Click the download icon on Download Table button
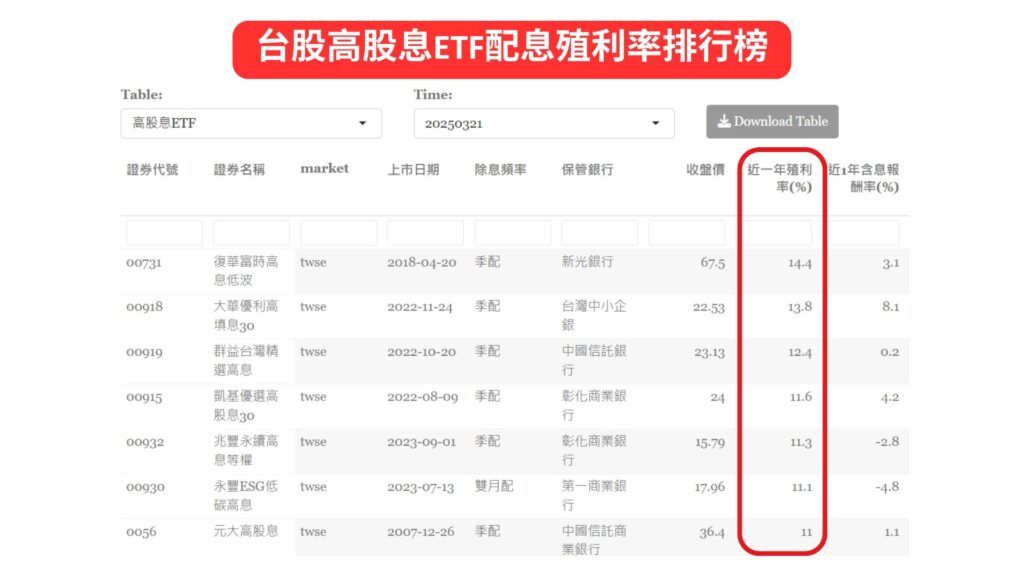The width and height of the screenshot is (1024, 576). 722,121
